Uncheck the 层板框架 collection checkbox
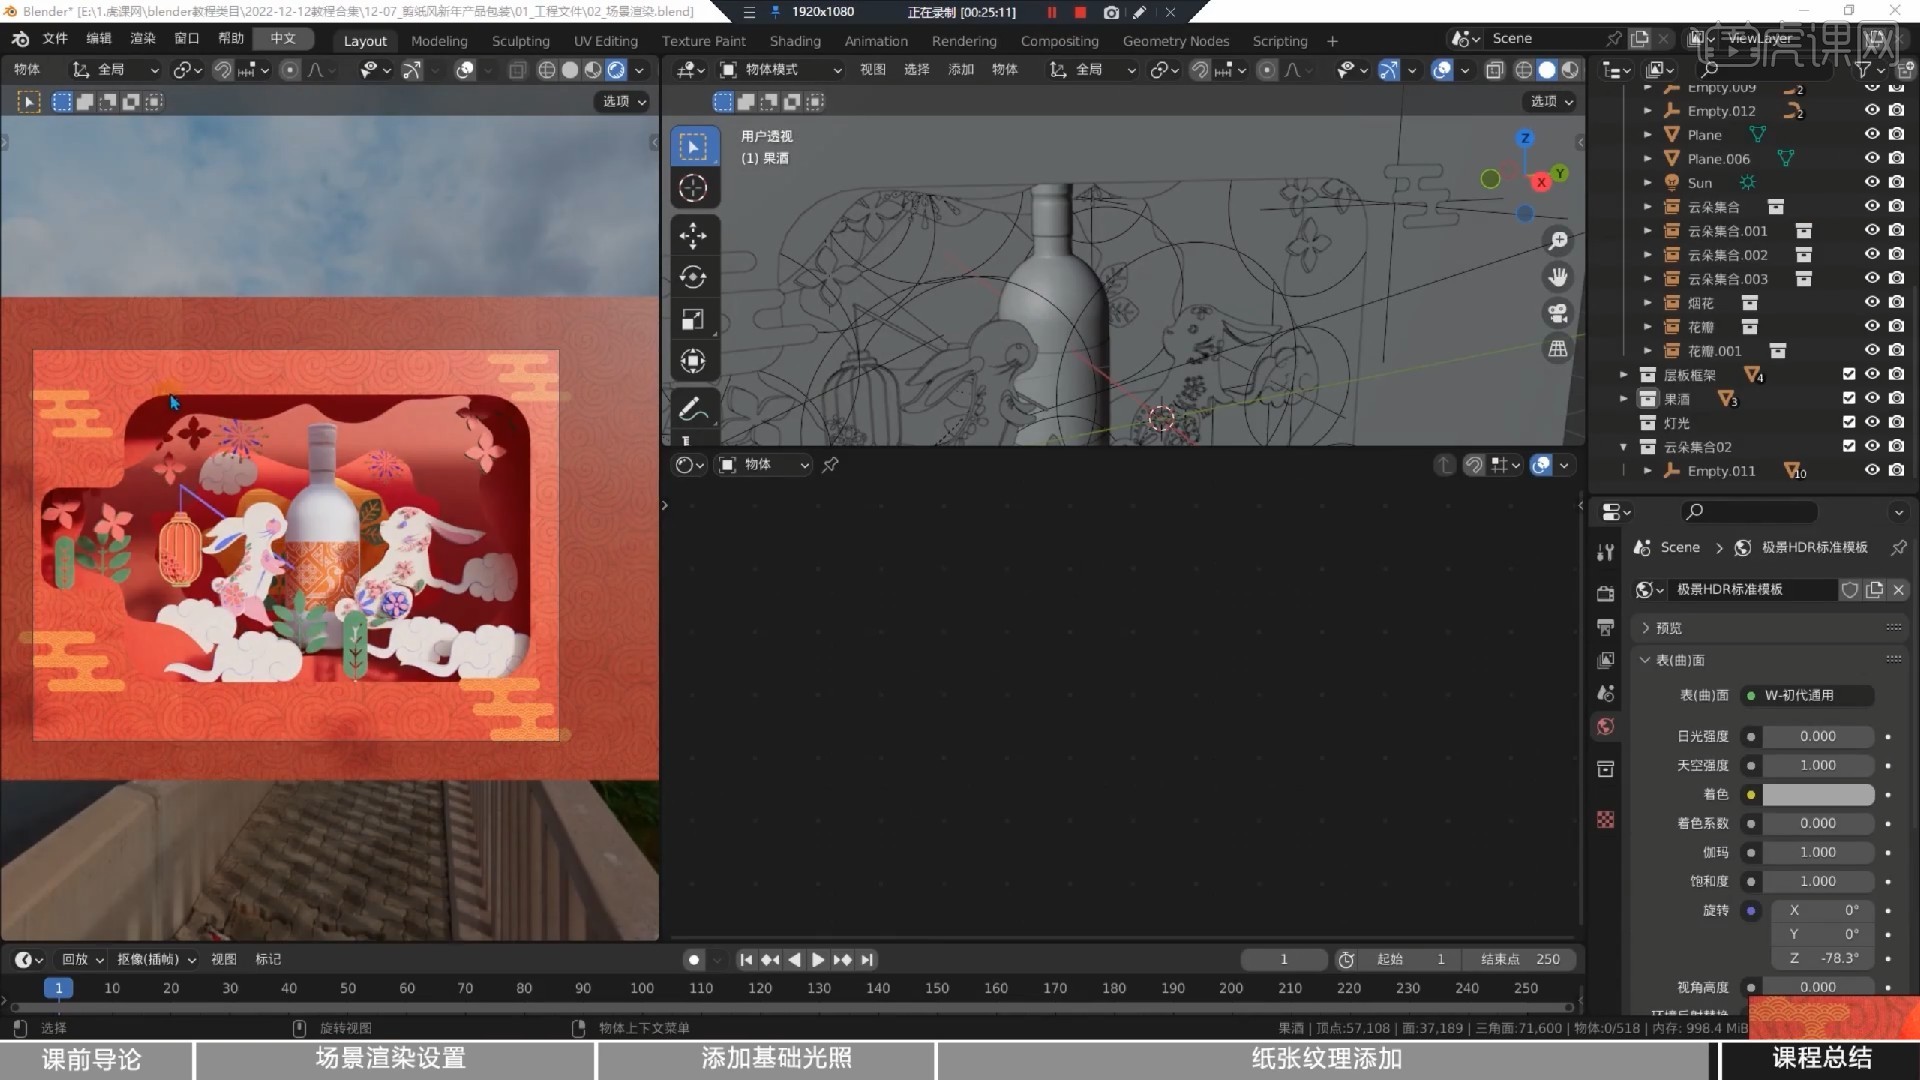This screenshot has width=1920, height=1080. (x=1849, y=374)
